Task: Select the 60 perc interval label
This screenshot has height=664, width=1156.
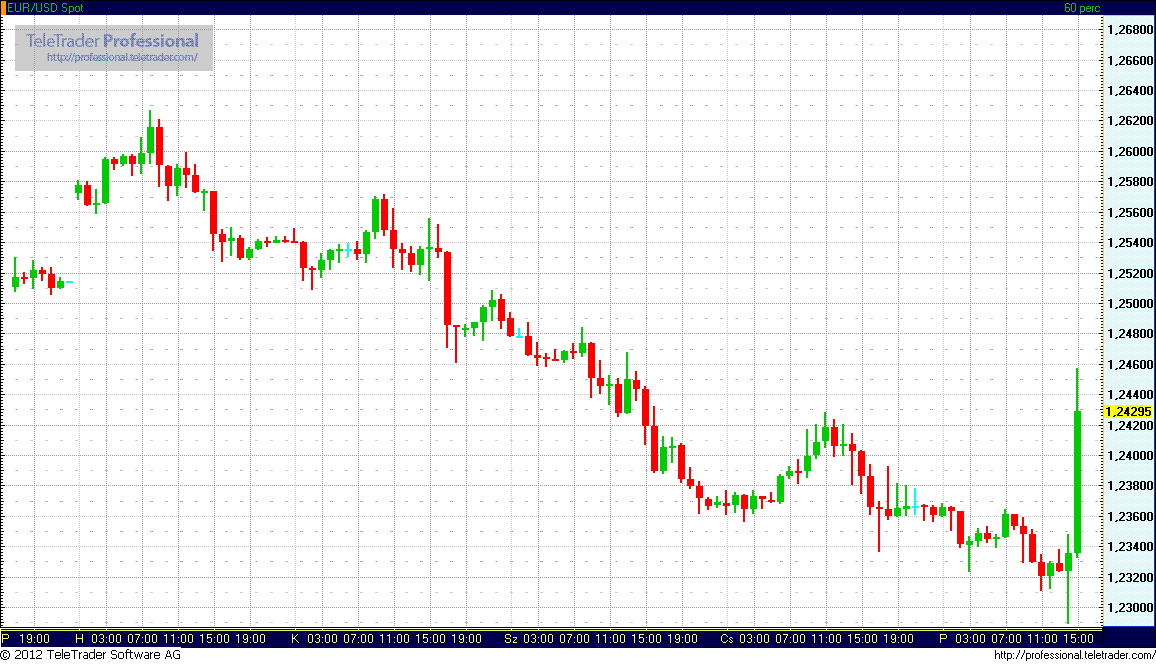Action: (1082, 7)
